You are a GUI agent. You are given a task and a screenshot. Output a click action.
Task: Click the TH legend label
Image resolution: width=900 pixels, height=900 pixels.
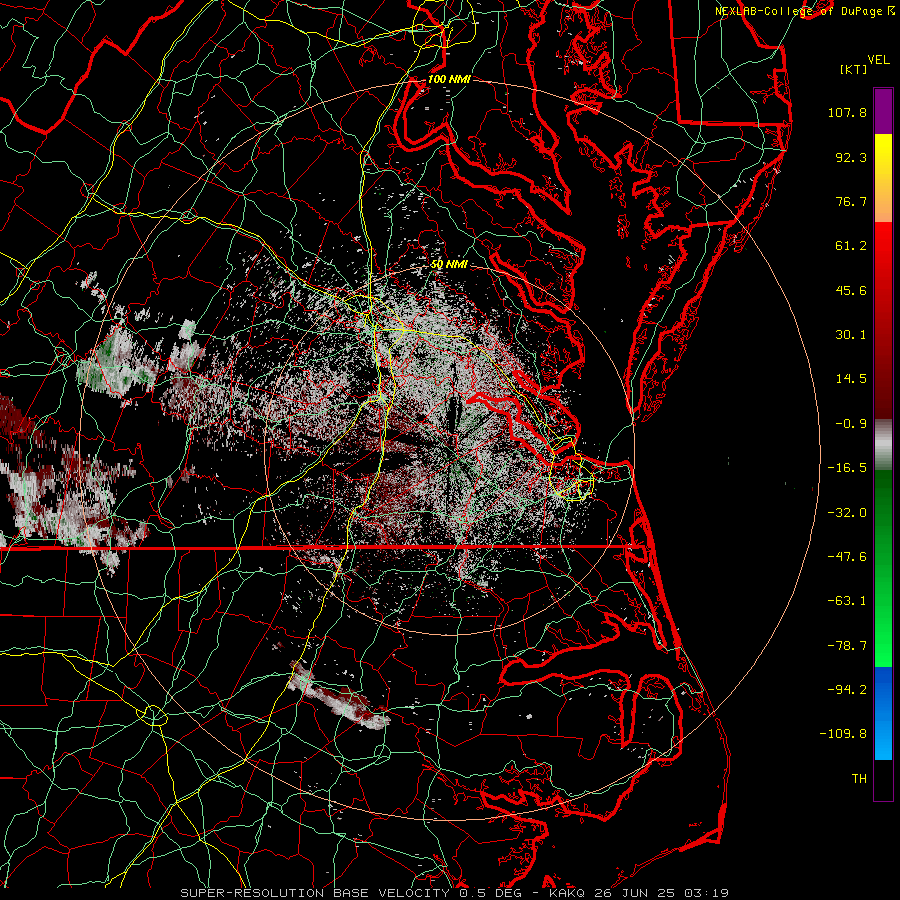point(859,779)
